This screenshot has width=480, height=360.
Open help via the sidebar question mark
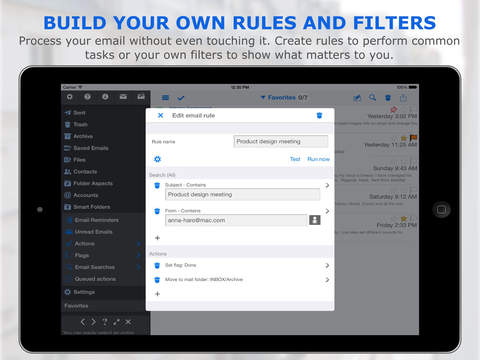(x=105, y=322)
